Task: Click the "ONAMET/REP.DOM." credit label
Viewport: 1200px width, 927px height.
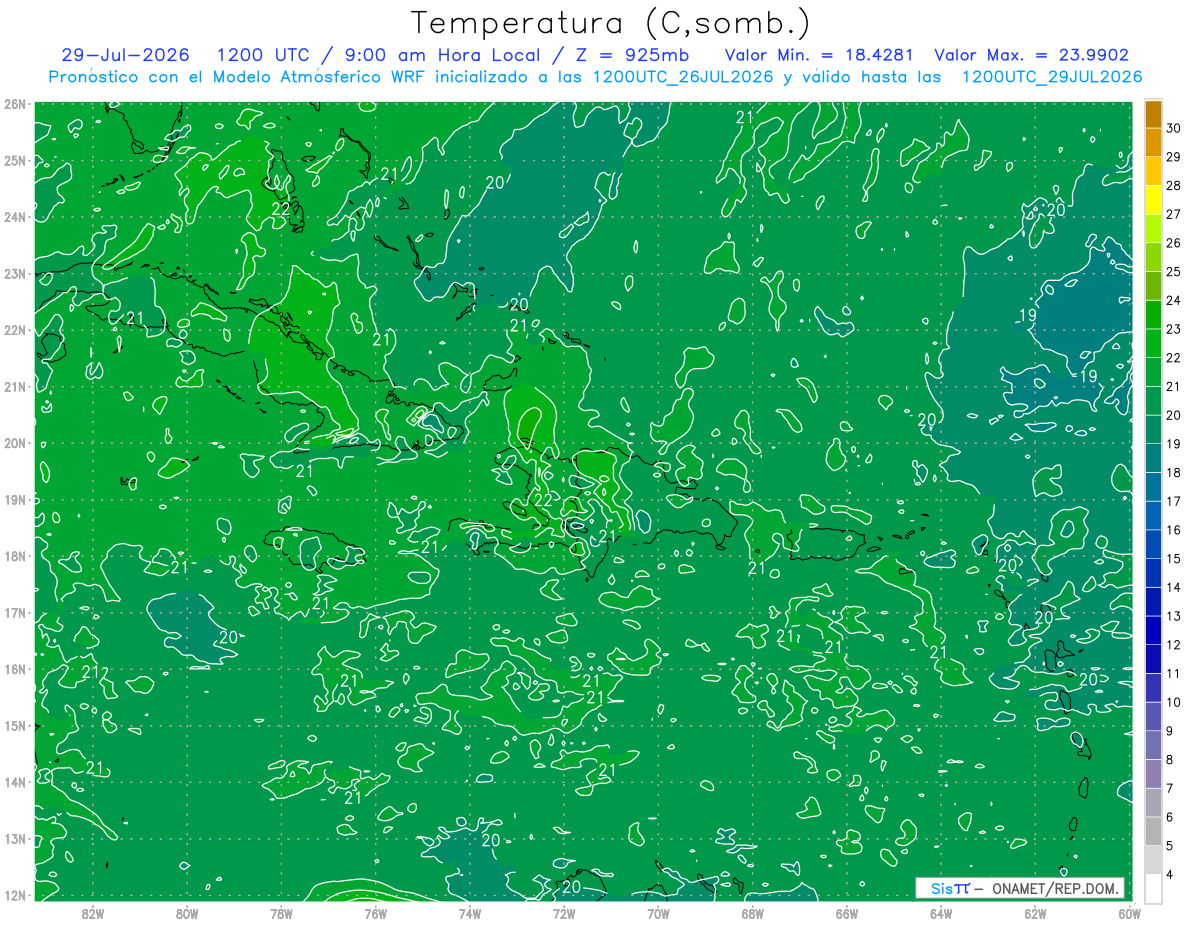Action: pos(1055,888)
